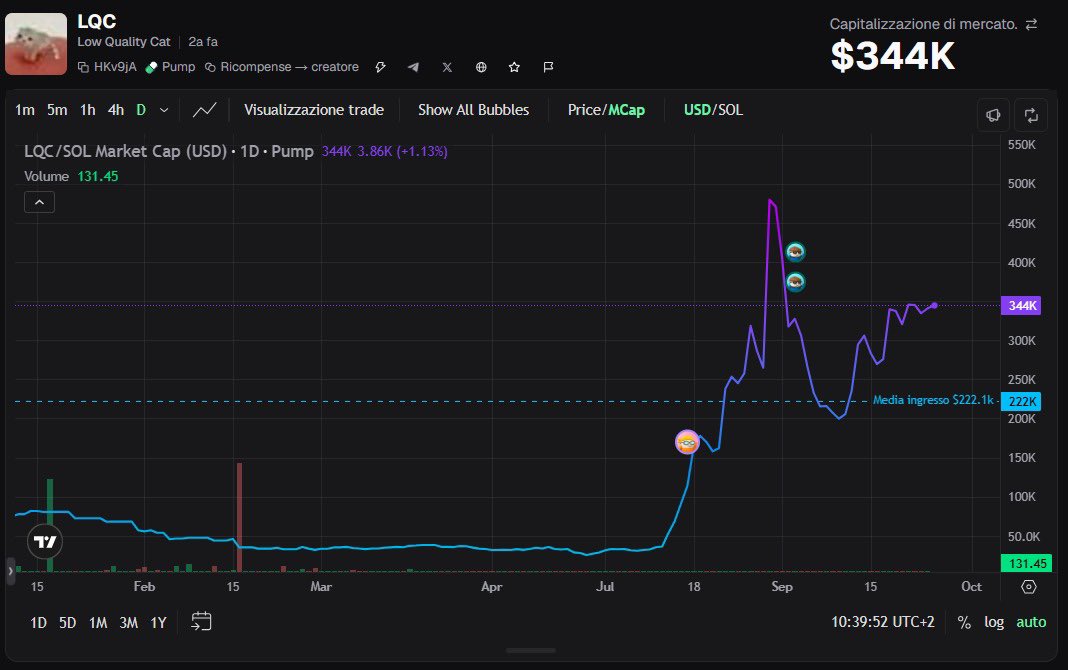Click the $344K market cap value
Screen dimensions: 1068x670
pos(893,56)
